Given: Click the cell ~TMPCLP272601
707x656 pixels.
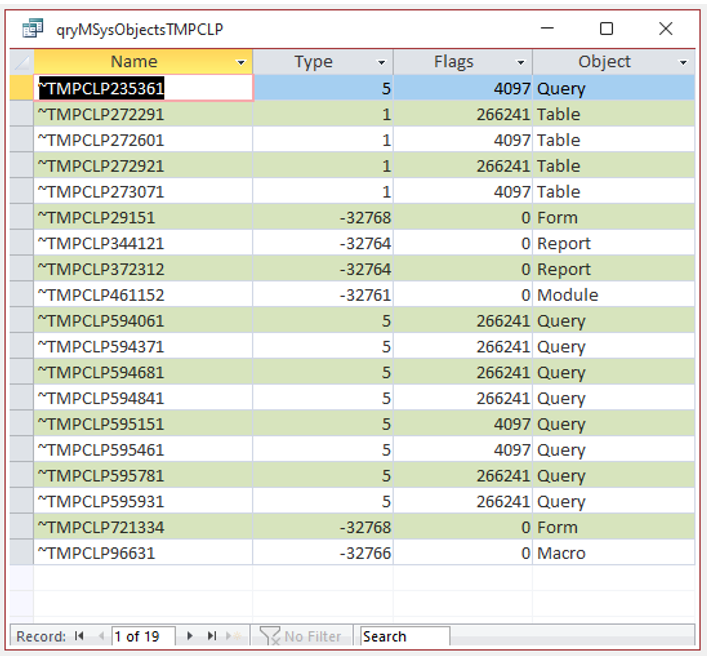Looking at the screenshot, I should coord(143,140).
